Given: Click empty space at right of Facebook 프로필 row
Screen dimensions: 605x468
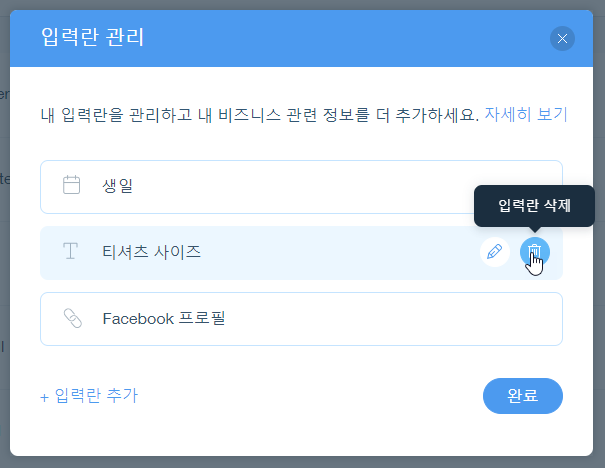Looking at the screenshot, I should point(420,319).
